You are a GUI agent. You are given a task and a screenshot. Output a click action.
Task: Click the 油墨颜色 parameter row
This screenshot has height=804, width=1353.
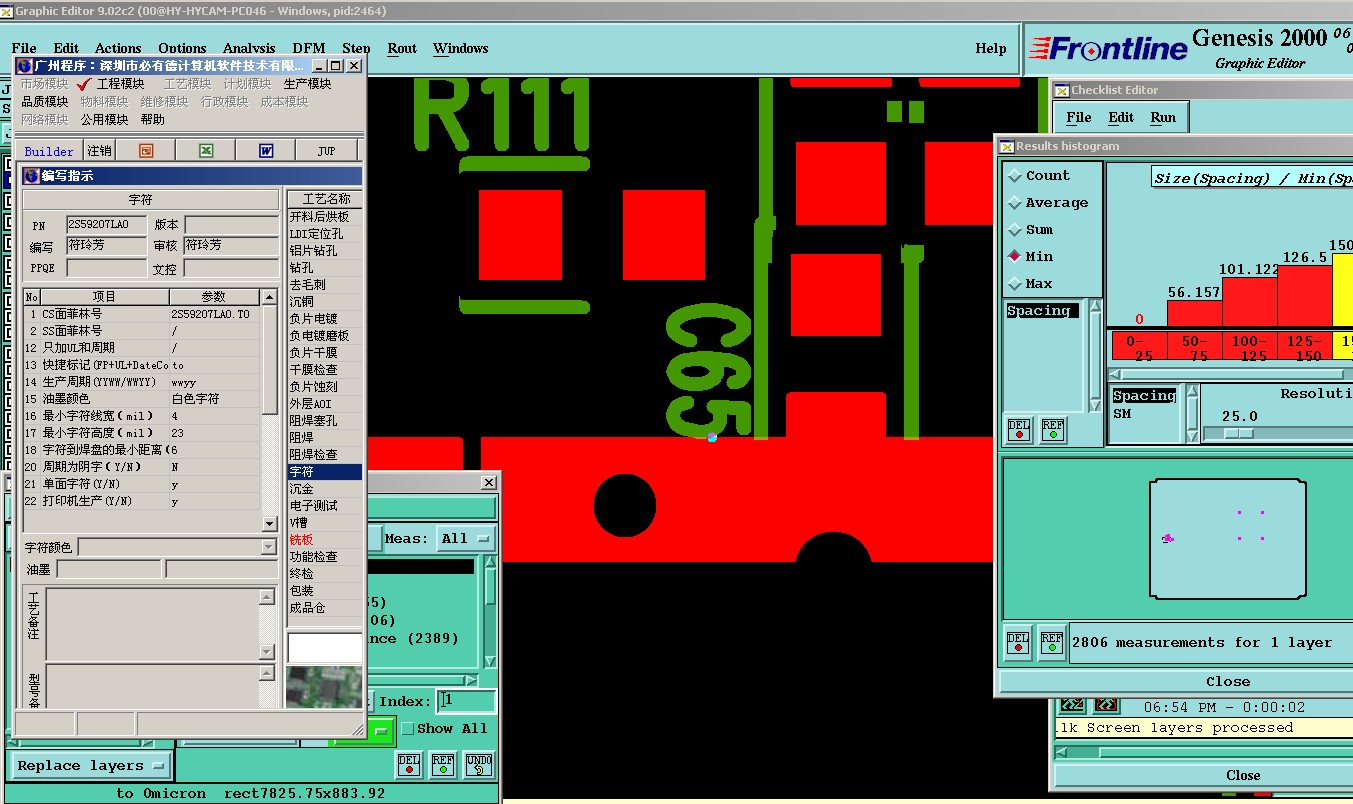click(141, 398)
